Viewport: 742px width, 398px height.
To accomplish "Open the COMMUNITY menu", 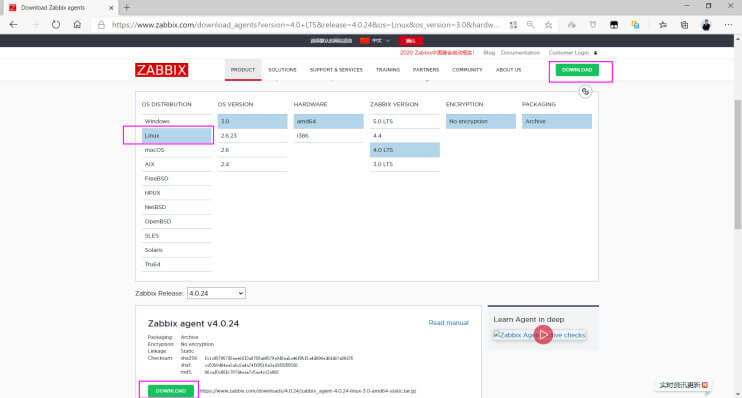I will pyautogui.click(x=467, y=70).
